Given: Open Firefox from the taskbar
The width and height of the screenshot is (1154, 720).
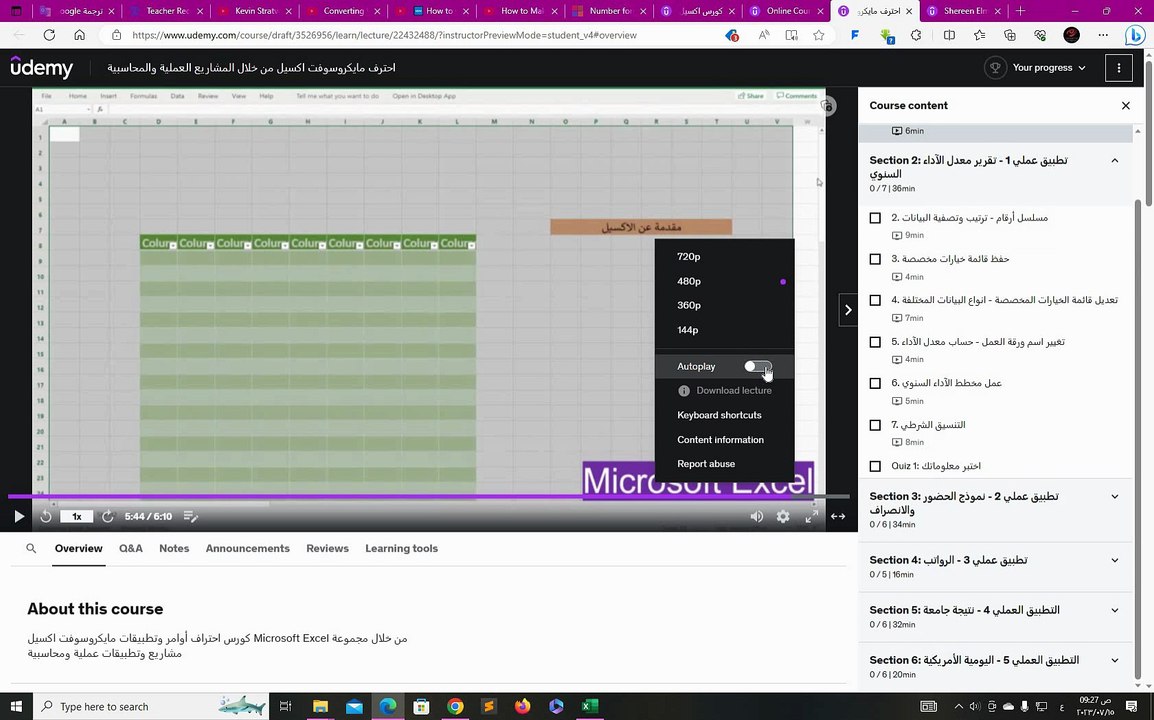Looking at the screenshot, I should pyautogui.click(x=523, y=707).
